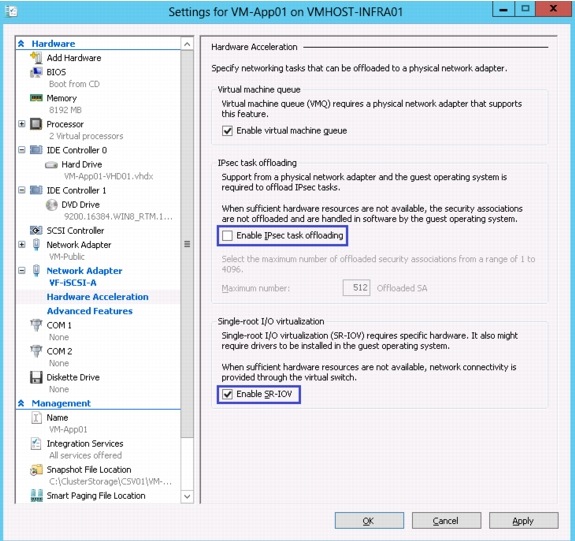Collapse the Hardware section header

pyautogui.click(x=21, y=44)
